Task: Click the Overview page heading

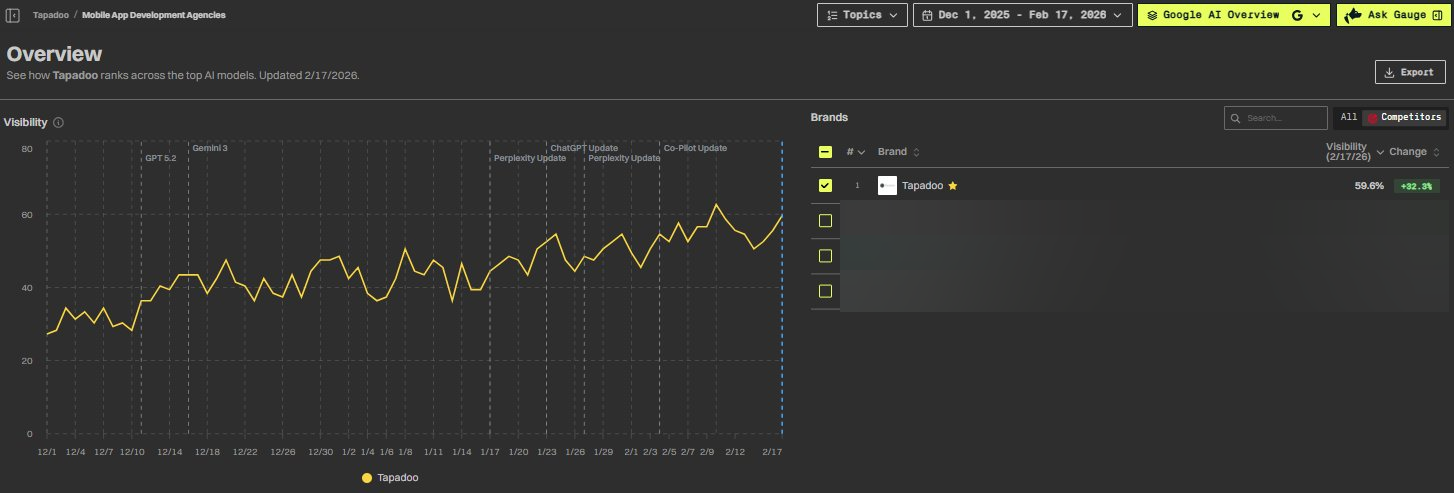Action: point(54,54)
